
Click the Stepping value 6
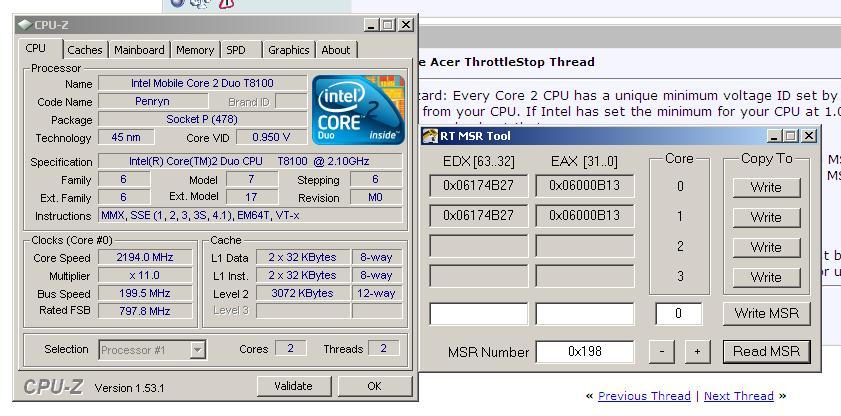coord(375,179)
